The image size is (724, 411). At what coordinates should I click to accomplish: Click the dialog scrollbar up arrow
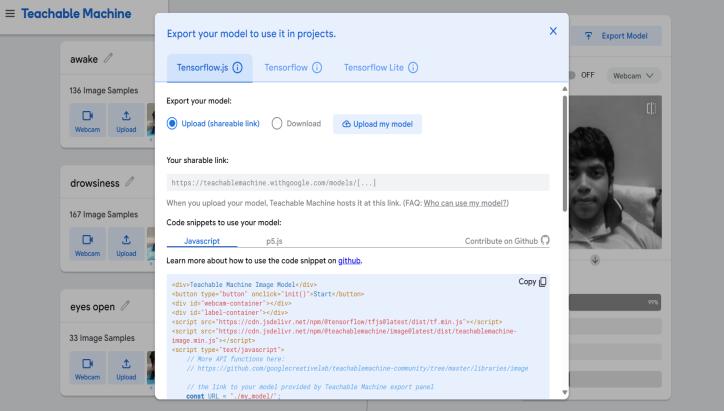(x=564, y=88)
